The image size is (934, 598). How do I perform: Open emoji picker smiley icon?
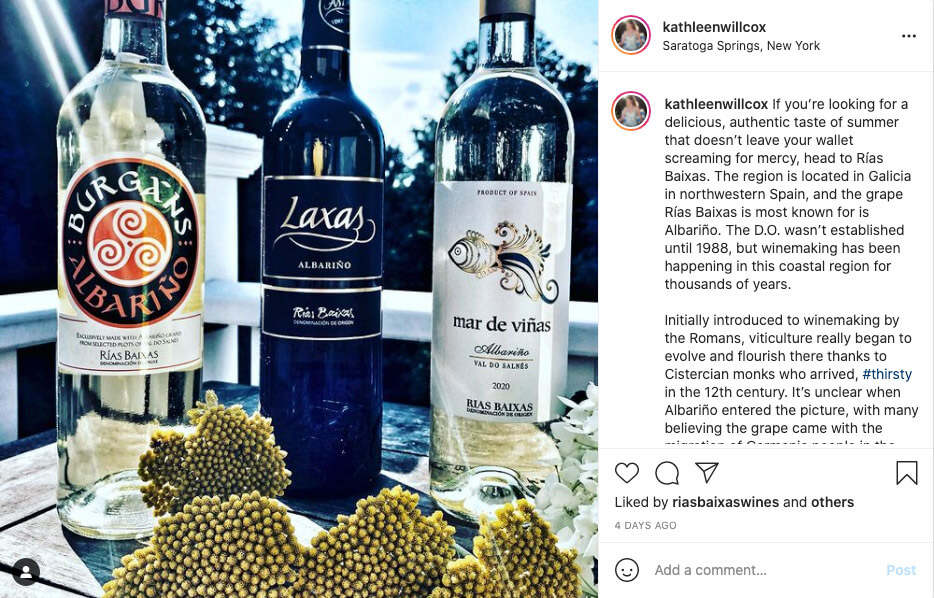pyautogui.click(x=627, y=570)
